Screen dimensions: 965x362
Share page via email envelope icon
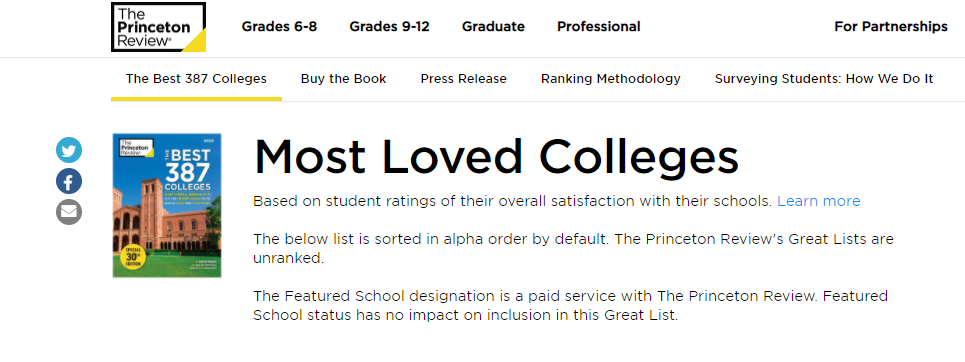(69, 212)
